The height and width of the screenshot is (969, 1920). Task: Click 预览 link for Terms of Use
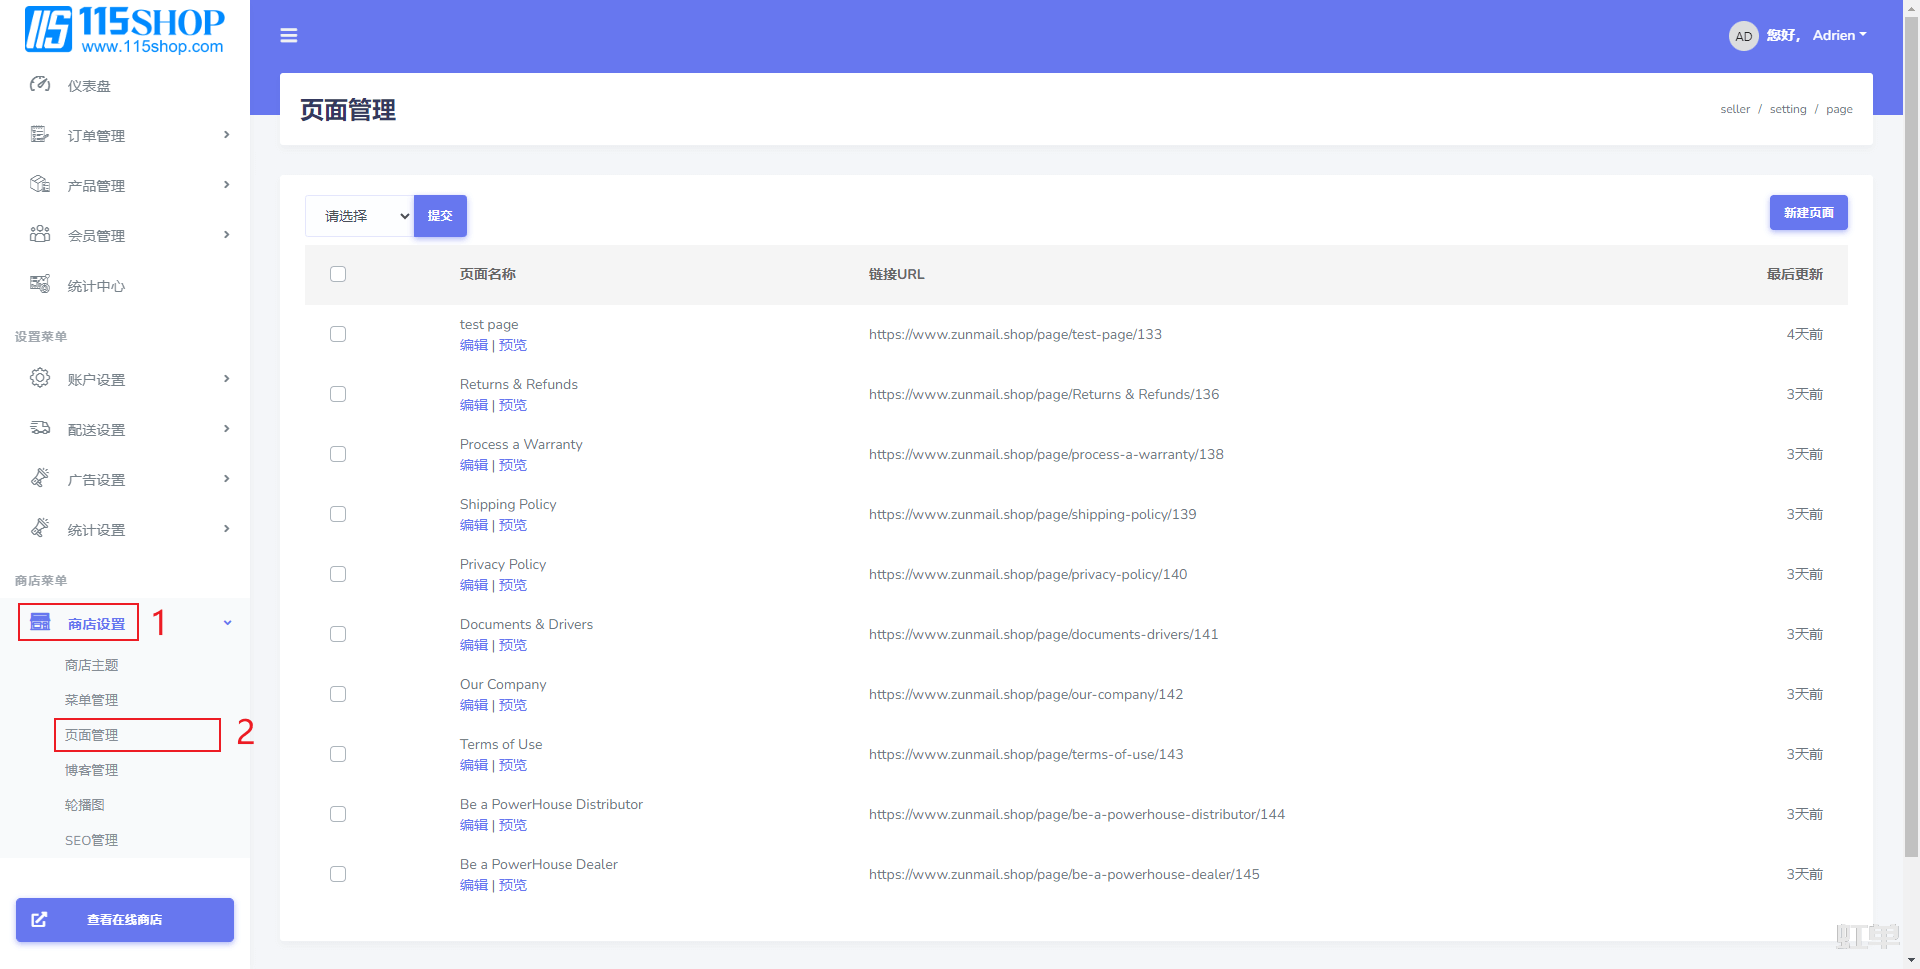[x=513, y=765]
